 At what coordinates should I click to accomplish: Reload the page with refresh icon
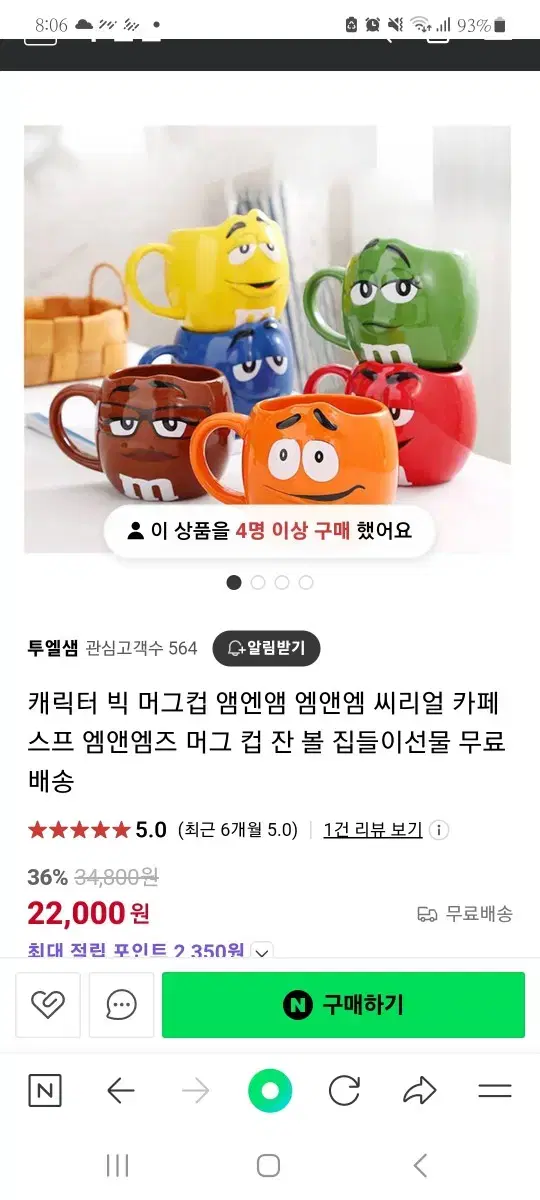pyautogui.click(x=344, y=1091)
